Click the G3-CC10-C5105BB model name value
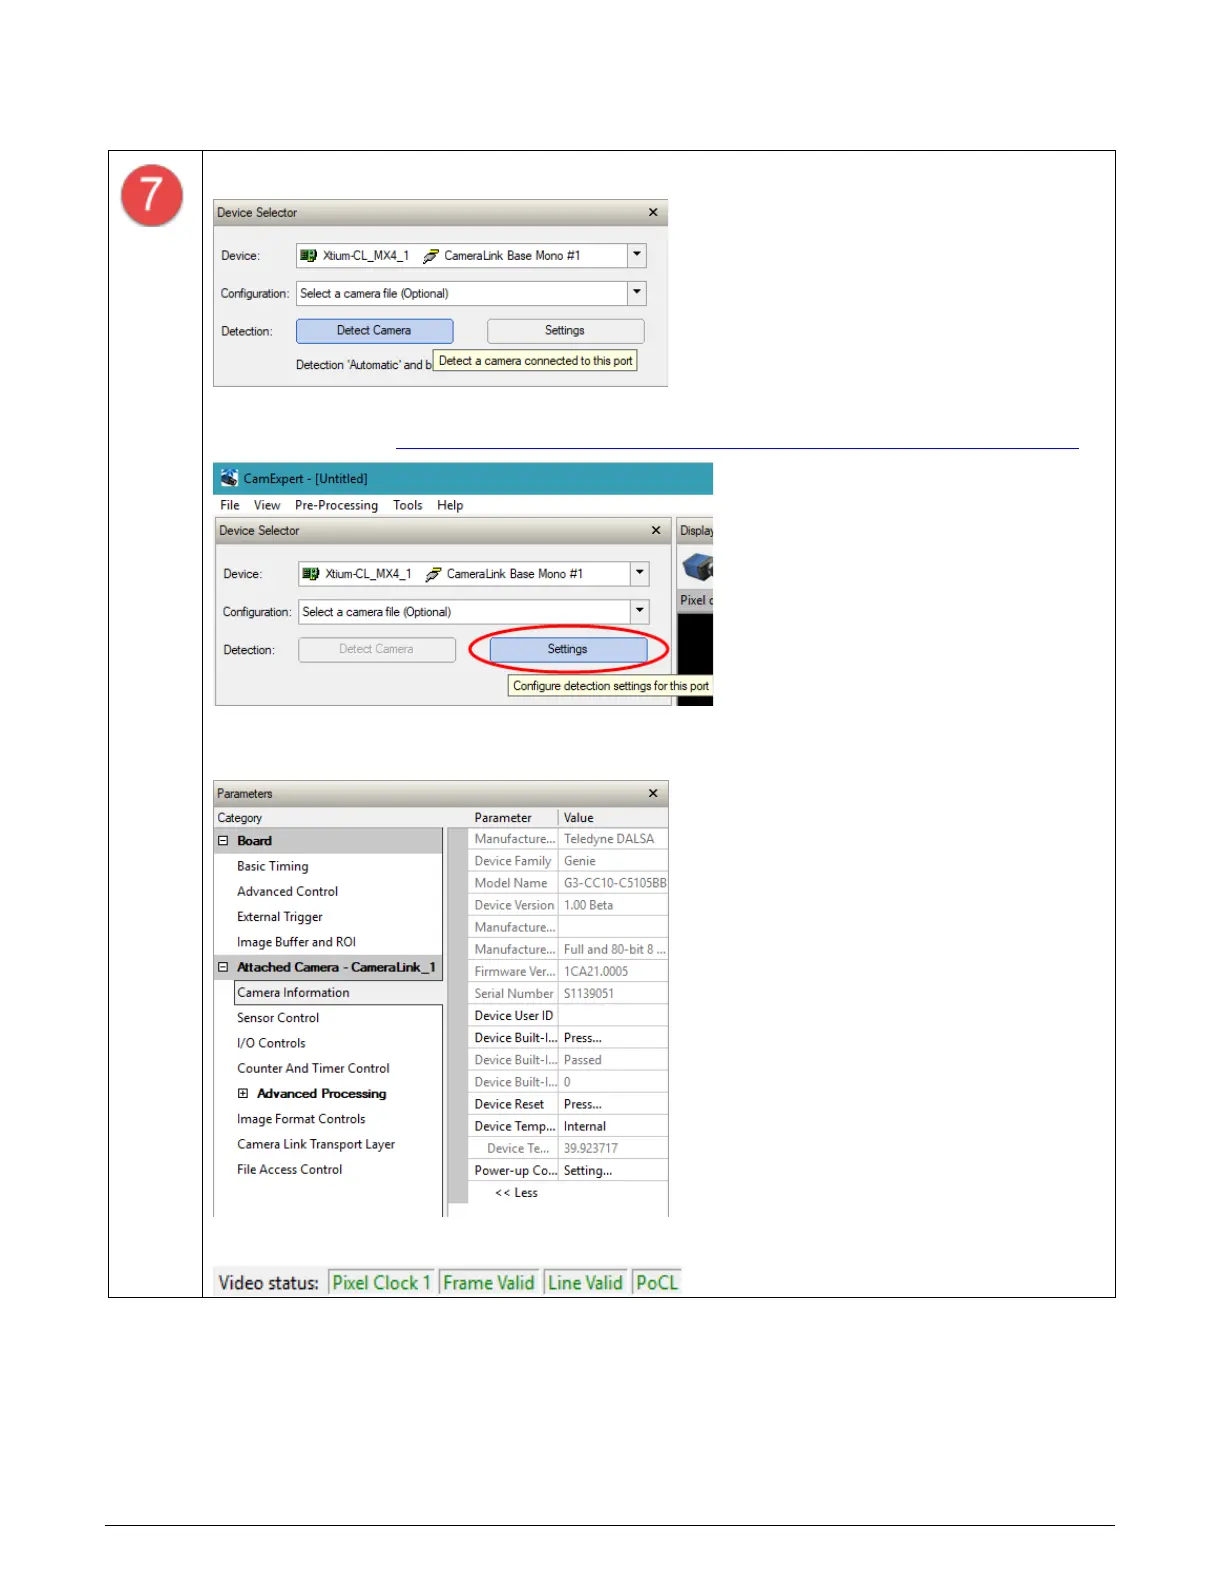This screenshot has height=1584, width=1224. (614, 882)
